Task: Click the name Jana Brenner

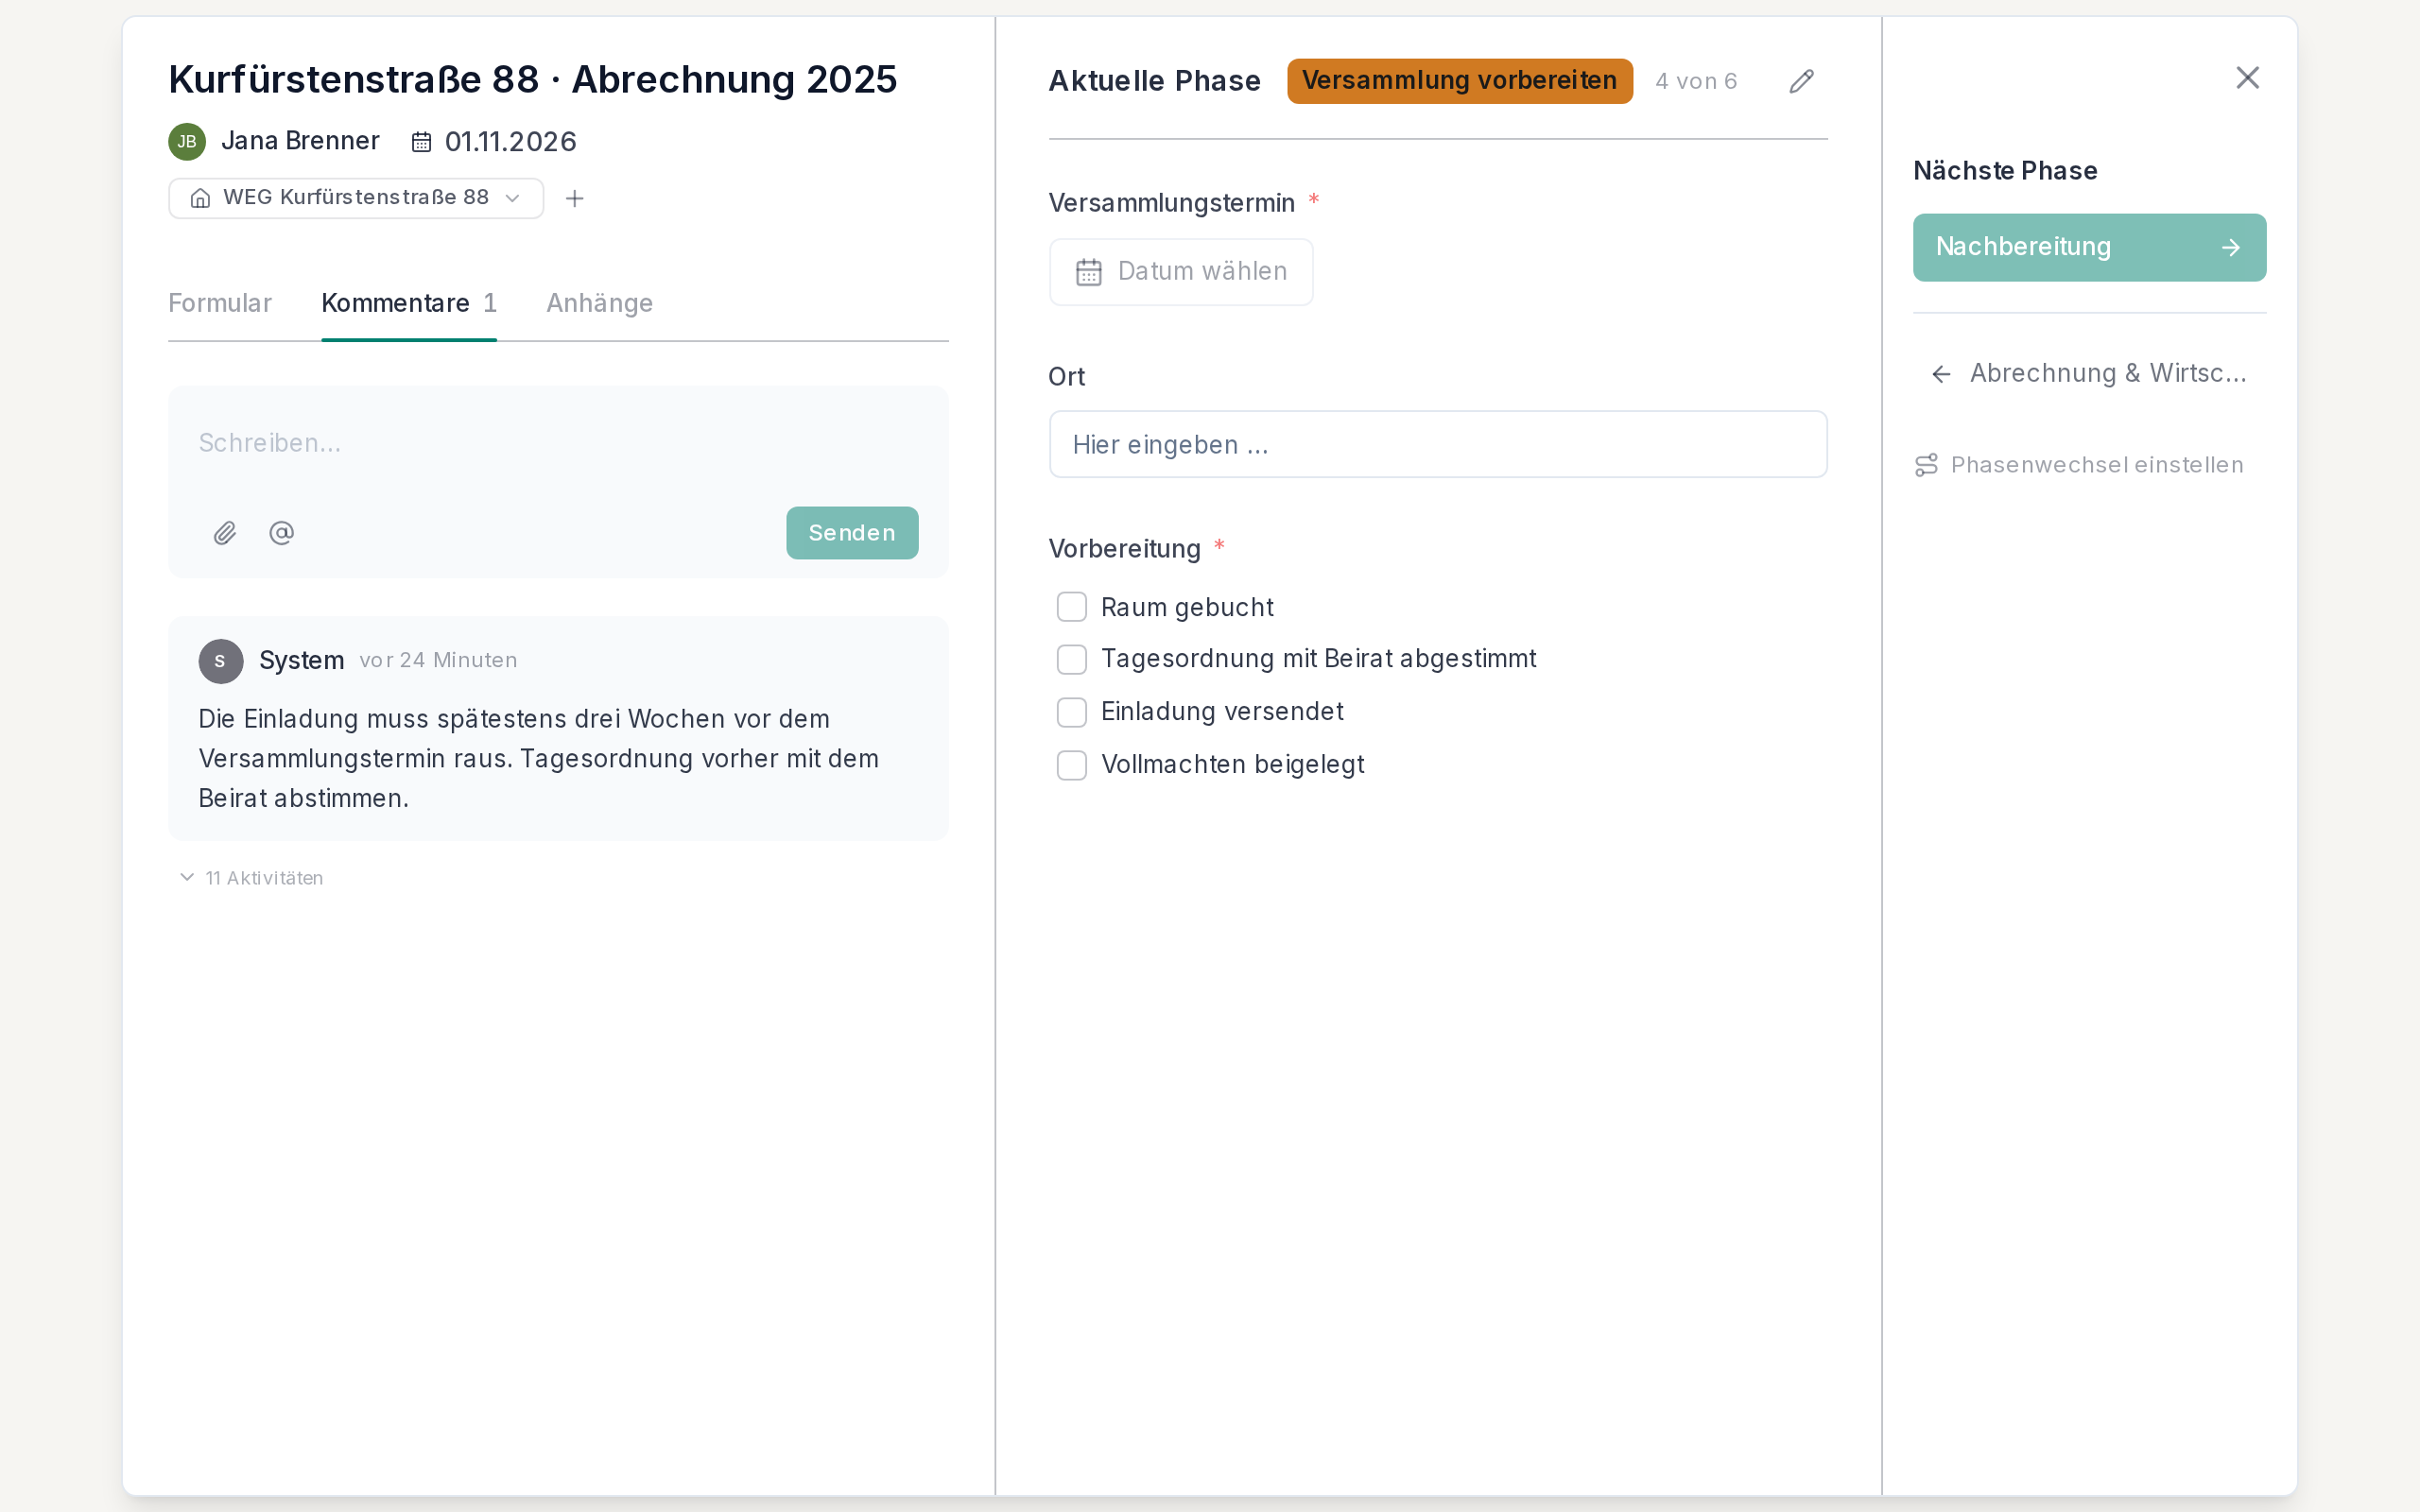Action: coord(300,141)
